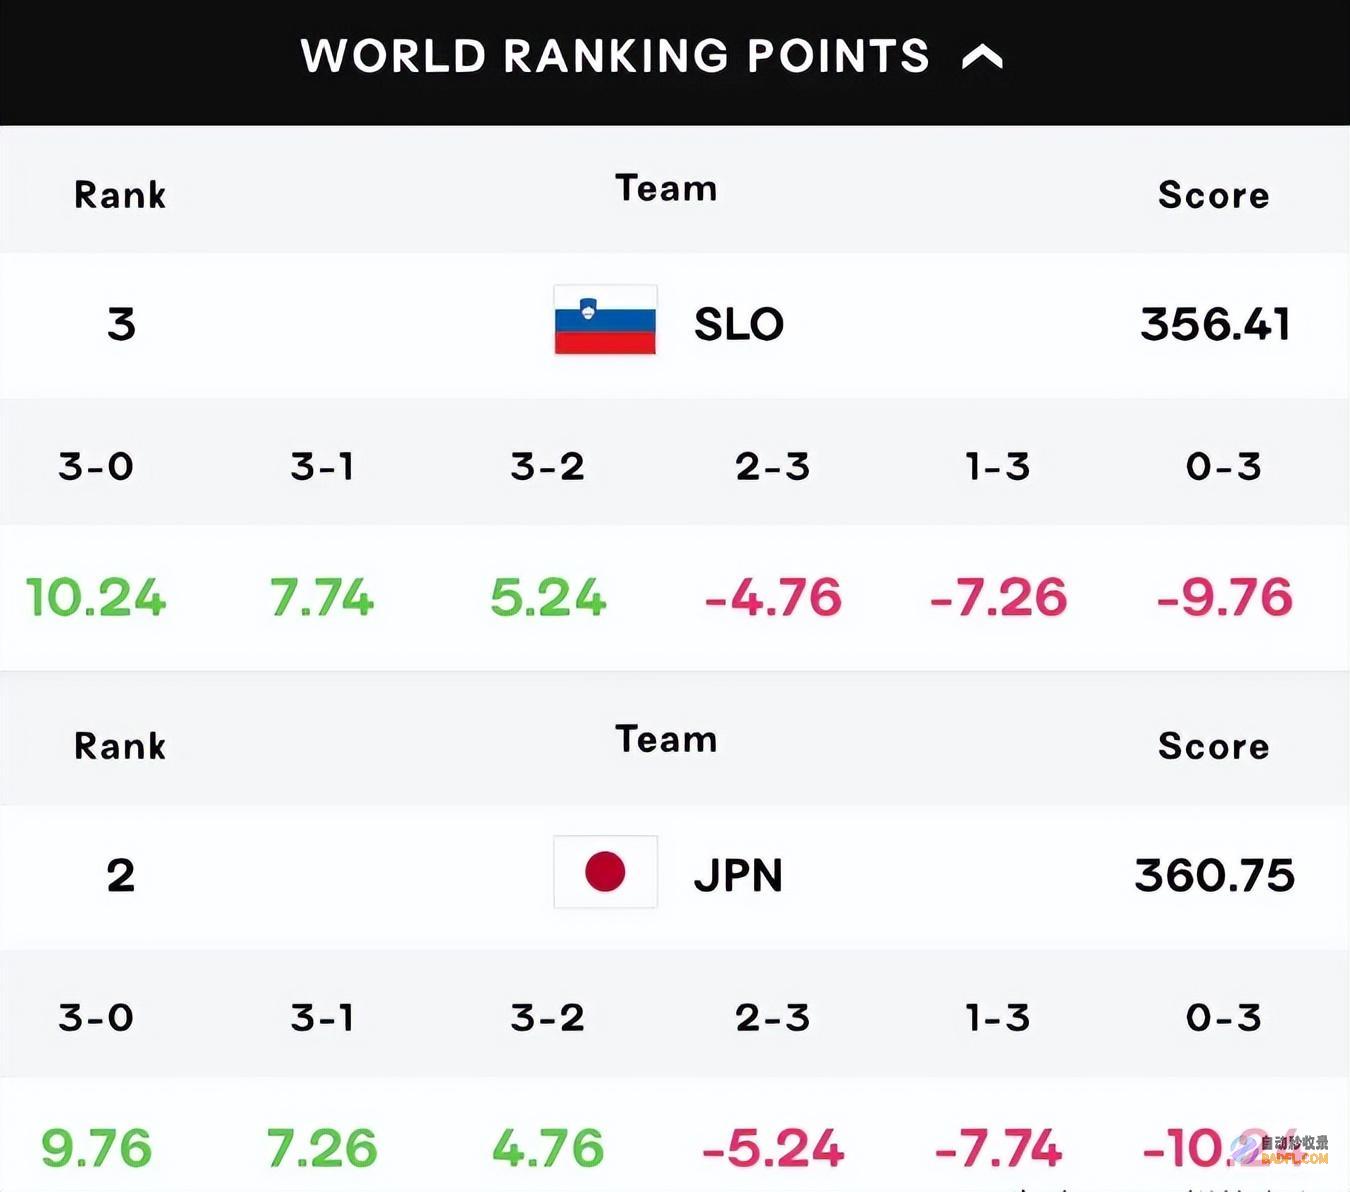This screenshot has height=1192, width=1350.
Task: Select the JPN team name
Action: tap(738, 875)
